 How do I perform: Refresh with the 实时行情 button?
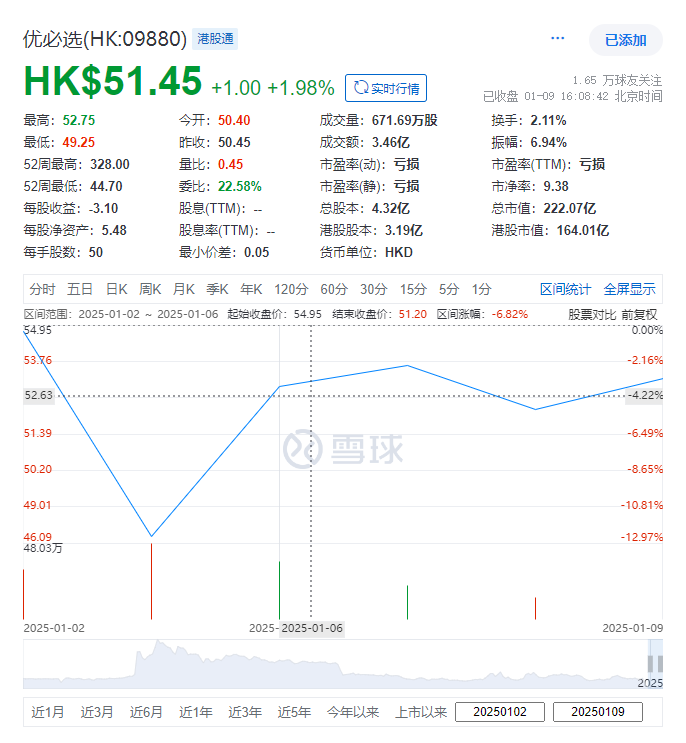point(386,88)
